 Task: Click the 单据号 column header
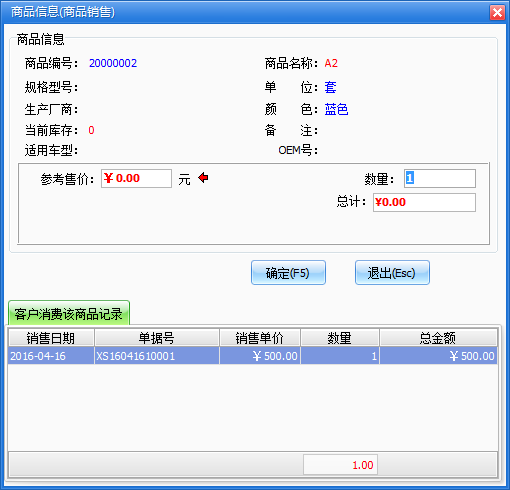pos(157,338)
